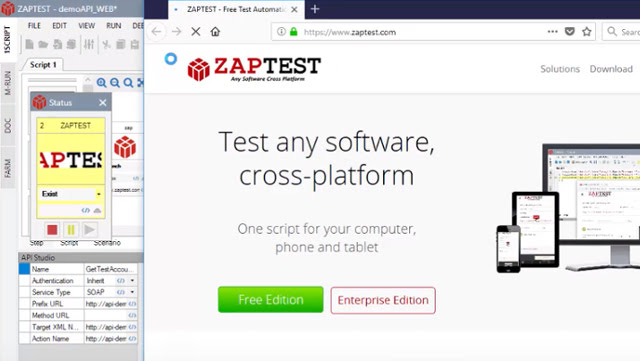This screenshot has width=640, height=361.
Task: Click the code icon in Prefix URL row
Action: point(132,304)
